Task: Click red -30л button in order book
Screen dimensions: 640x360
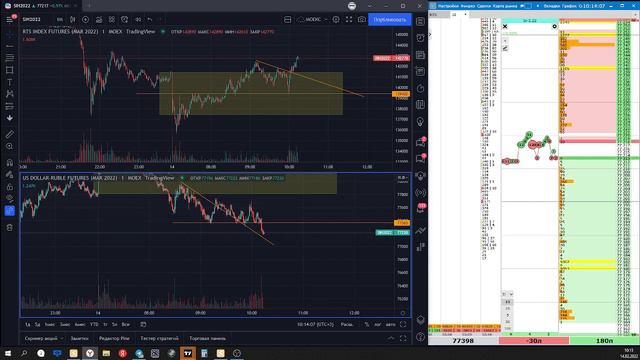Action: (x=534, y=341)
